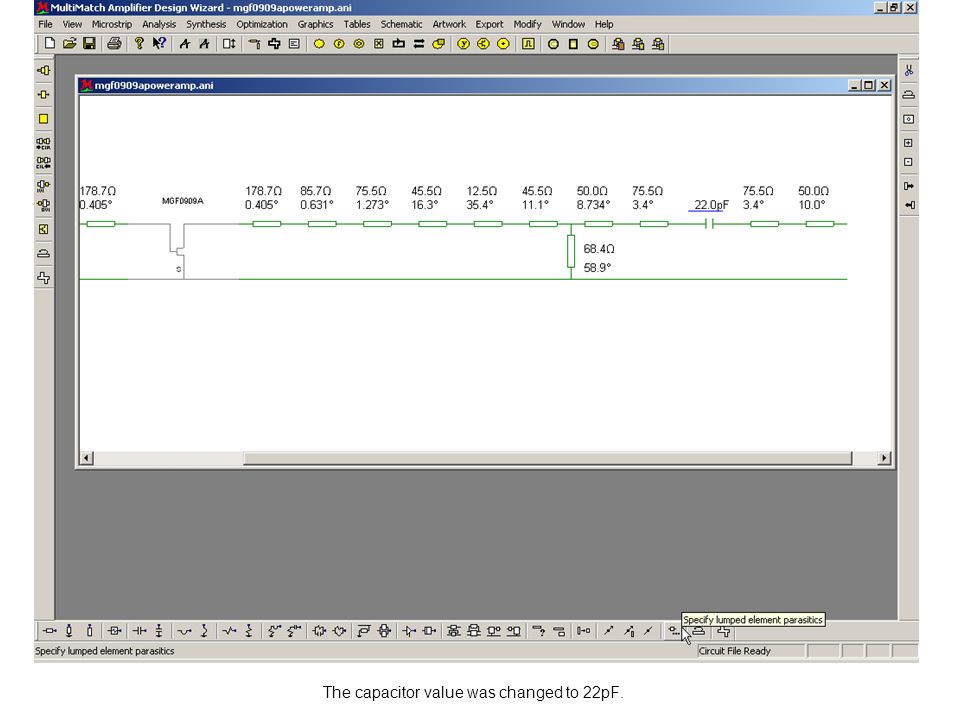The height and width of the screenshot is (720, 960).
Task: Click the 10.0° last line label
Action: pos(812,204)
